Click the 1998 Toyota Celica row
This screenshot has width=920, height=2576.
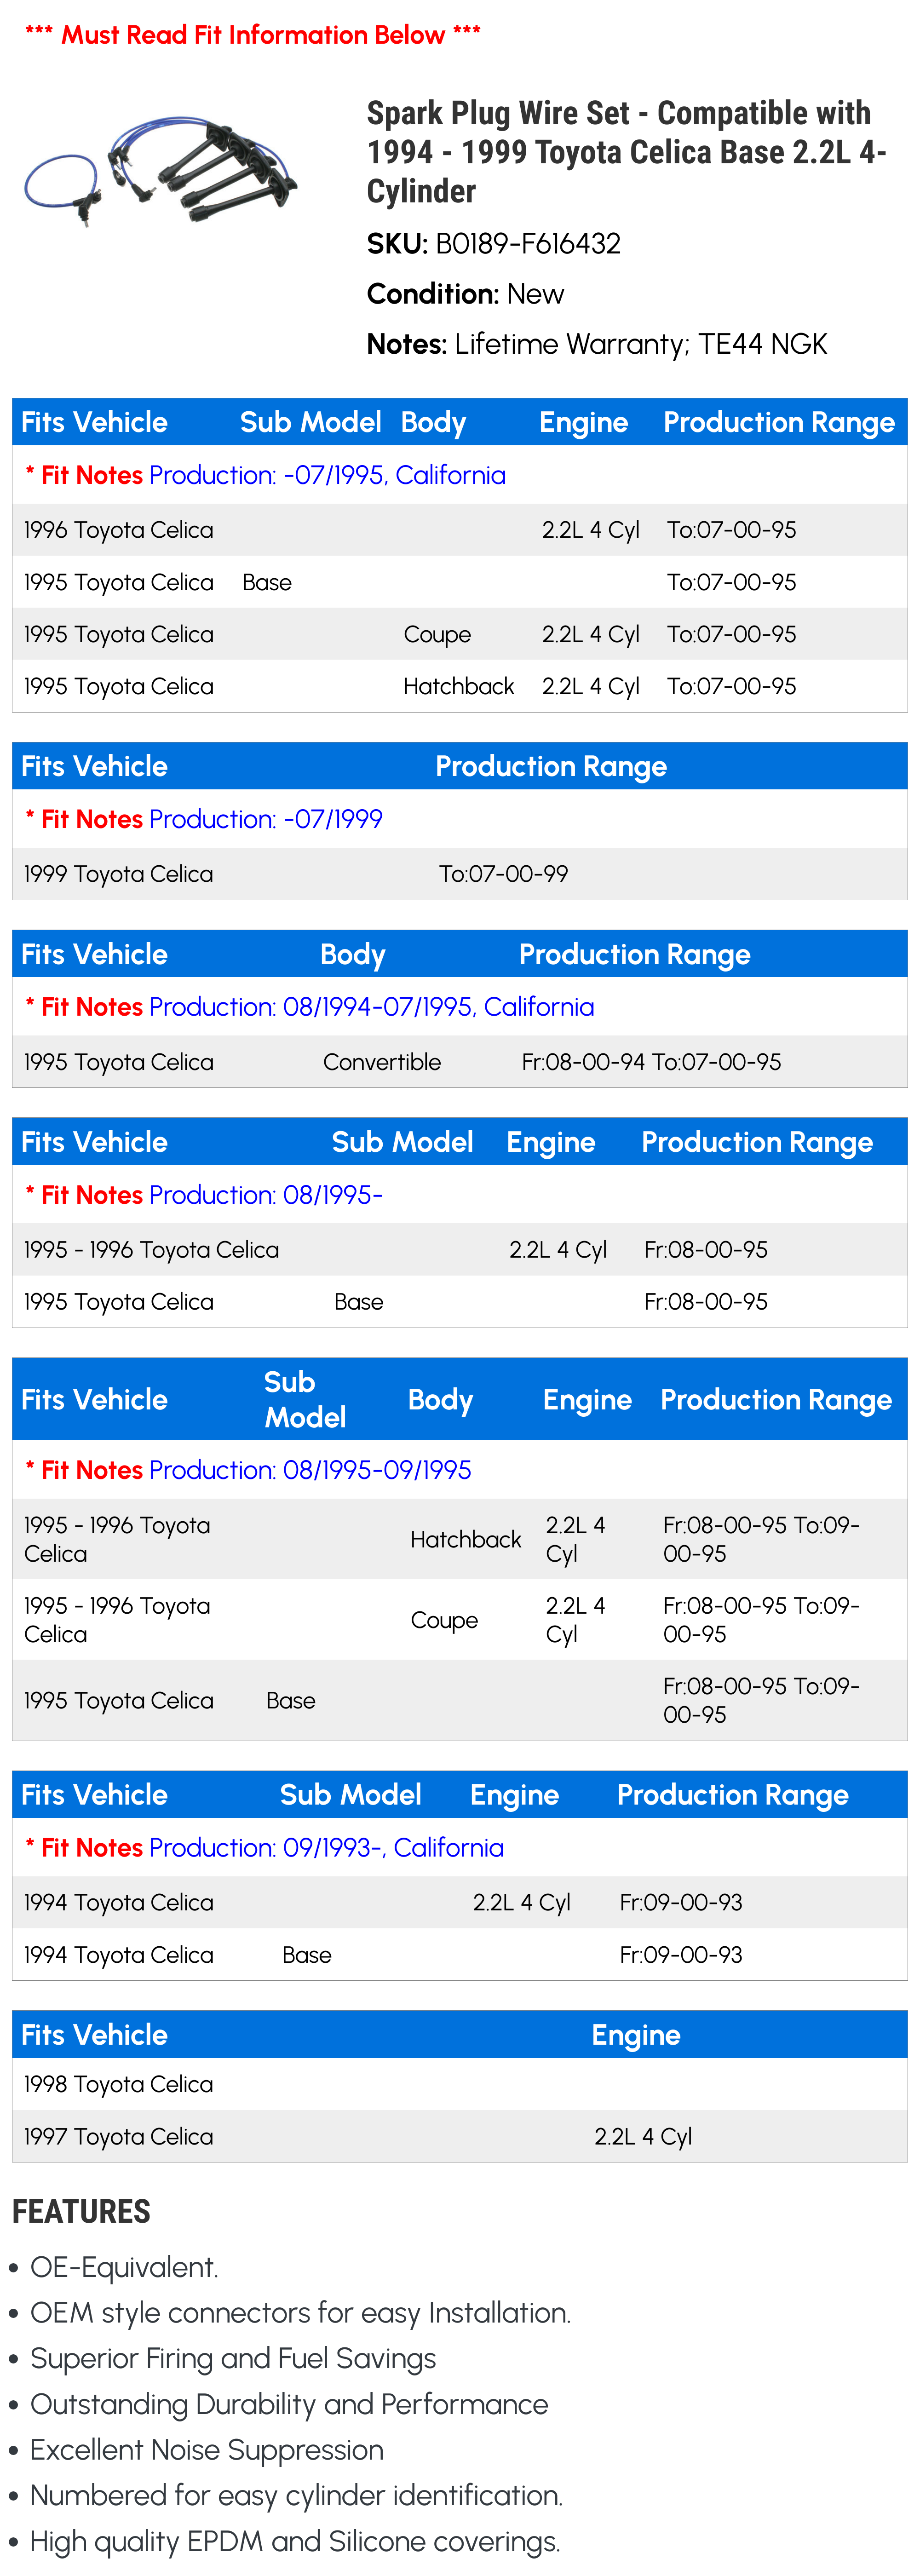click(460, 2084)
